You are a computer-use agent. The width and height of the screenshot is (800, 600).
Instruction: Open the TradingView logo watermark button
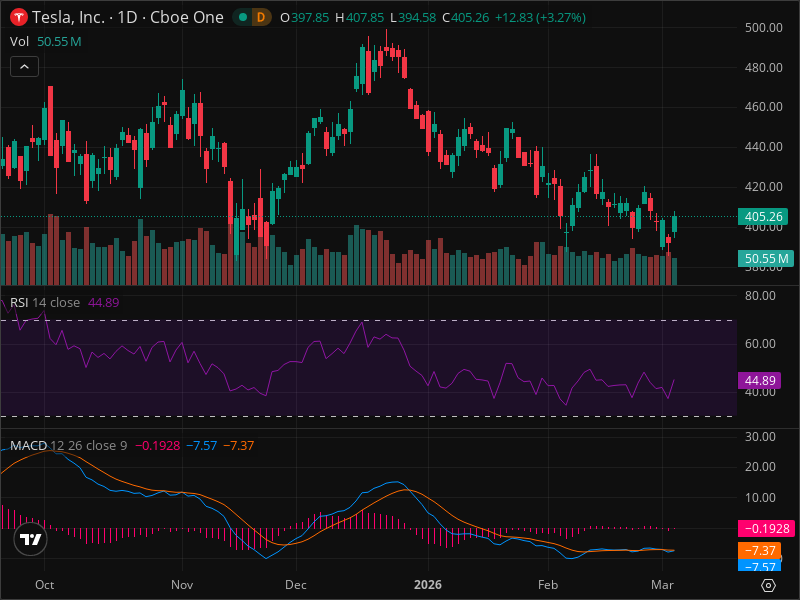(31, 539)
